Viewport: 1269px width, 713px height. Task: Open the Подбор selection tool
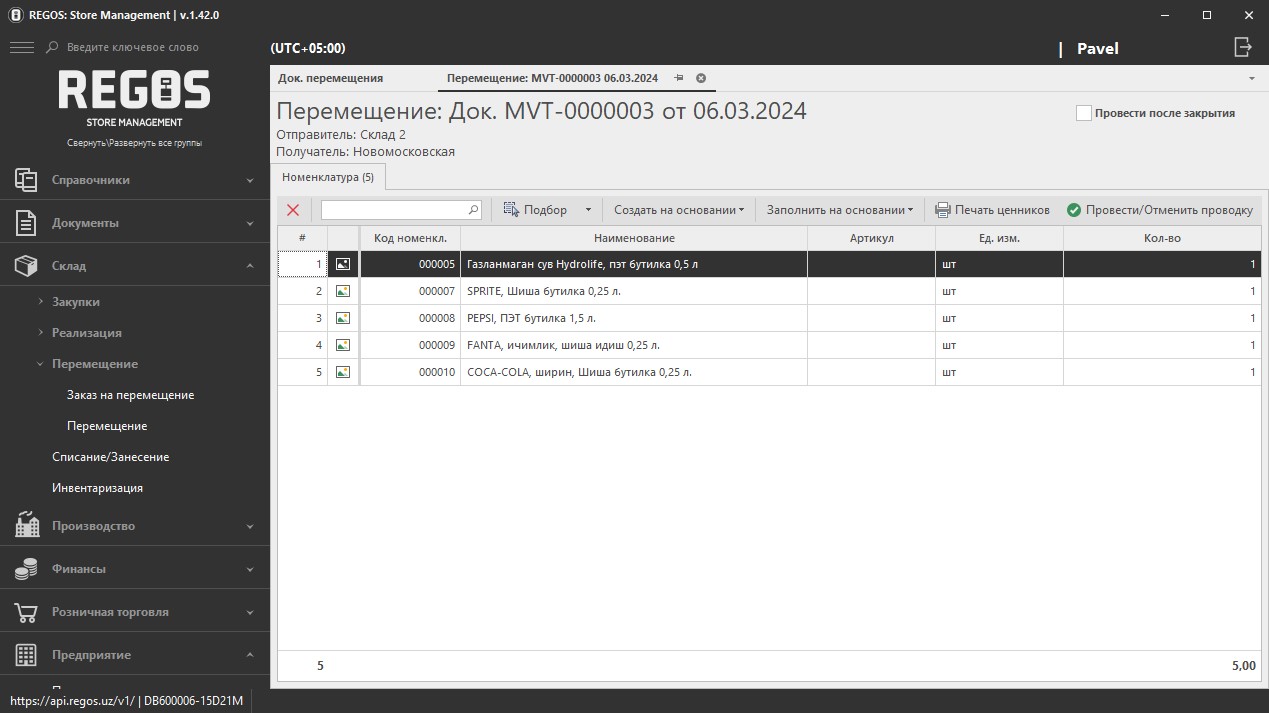[x=536, y=210]
